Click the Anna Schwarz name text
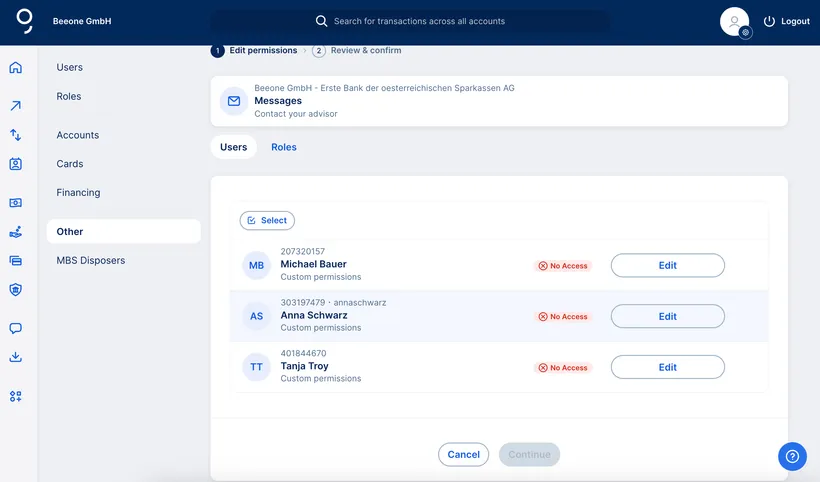820x482 pixels. click(314, 315)
